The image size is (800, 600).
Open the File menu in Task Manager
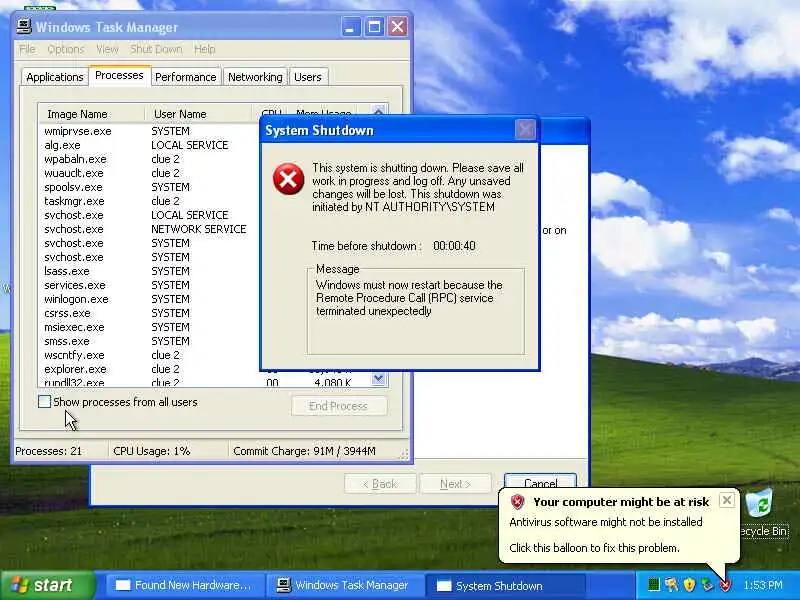(27, 49)
